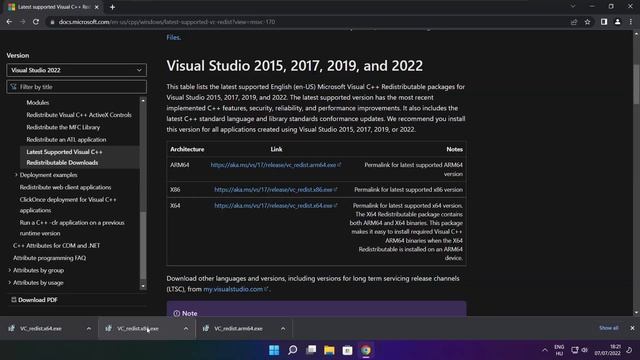Download the X64 vc_redist link
This screenshot has height=360, width=640.
tap(276, 205)
